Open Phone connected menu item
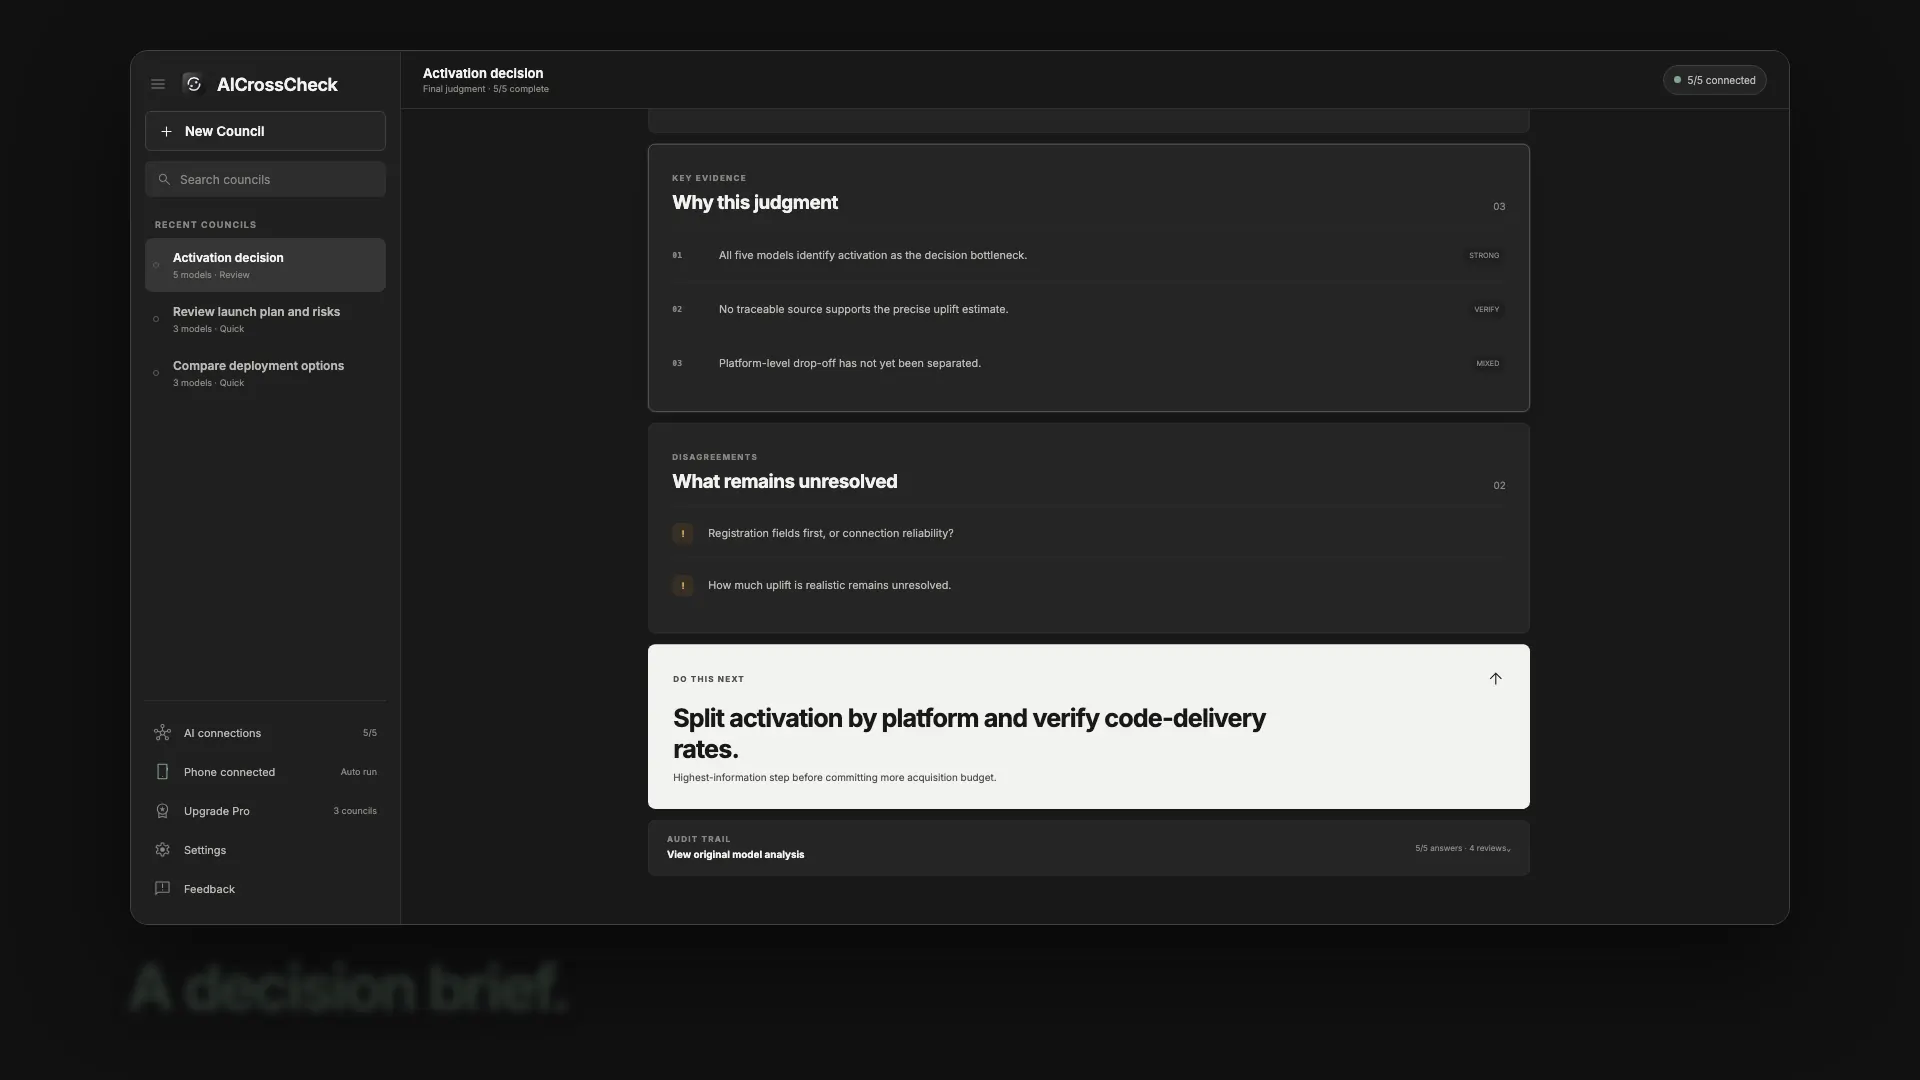The image size is (1920, 1080). pyautogui.click(x=265, y=772)
